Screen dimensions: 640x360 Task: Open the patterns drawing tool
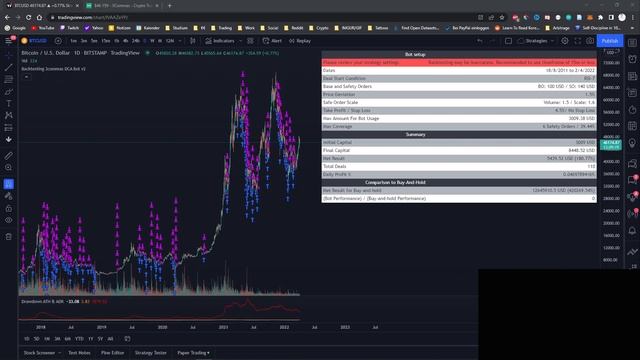pos(9,116)
